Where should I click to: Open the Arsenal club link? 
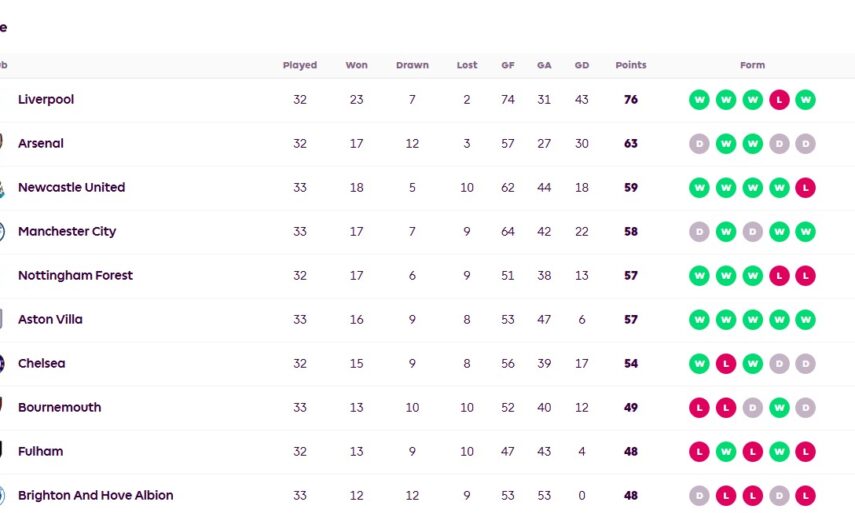[x=41, y=144]
